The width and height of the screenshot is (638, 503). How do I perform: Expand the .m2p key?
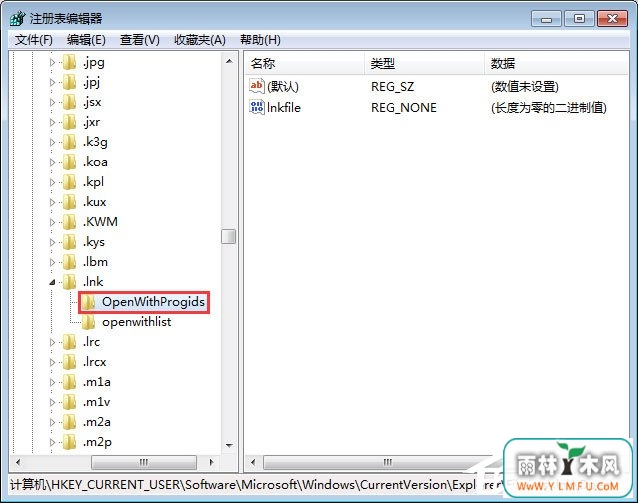point(52,442)
